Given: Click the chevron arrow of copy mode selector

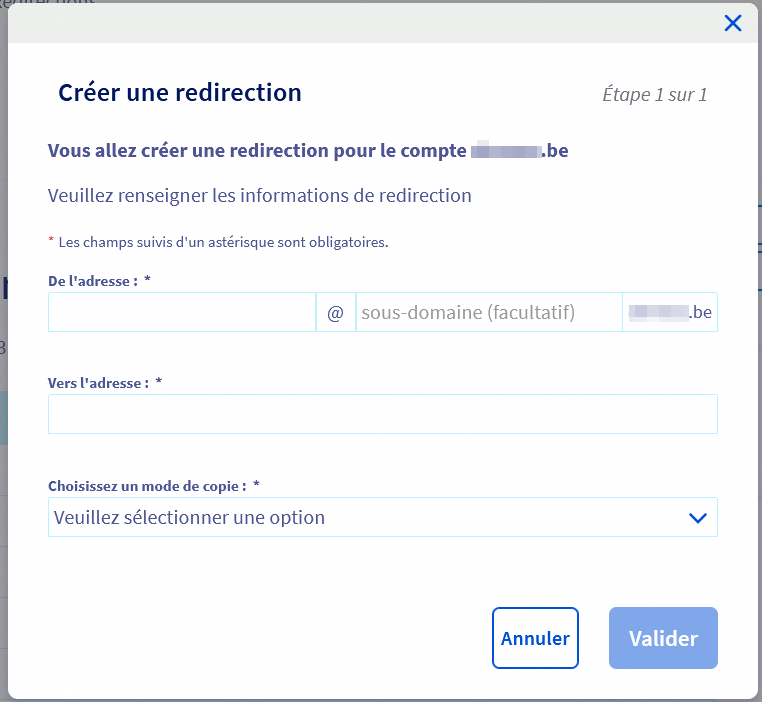Looking at the screenshot, I should pyautogui.click(x=698, y=518).
